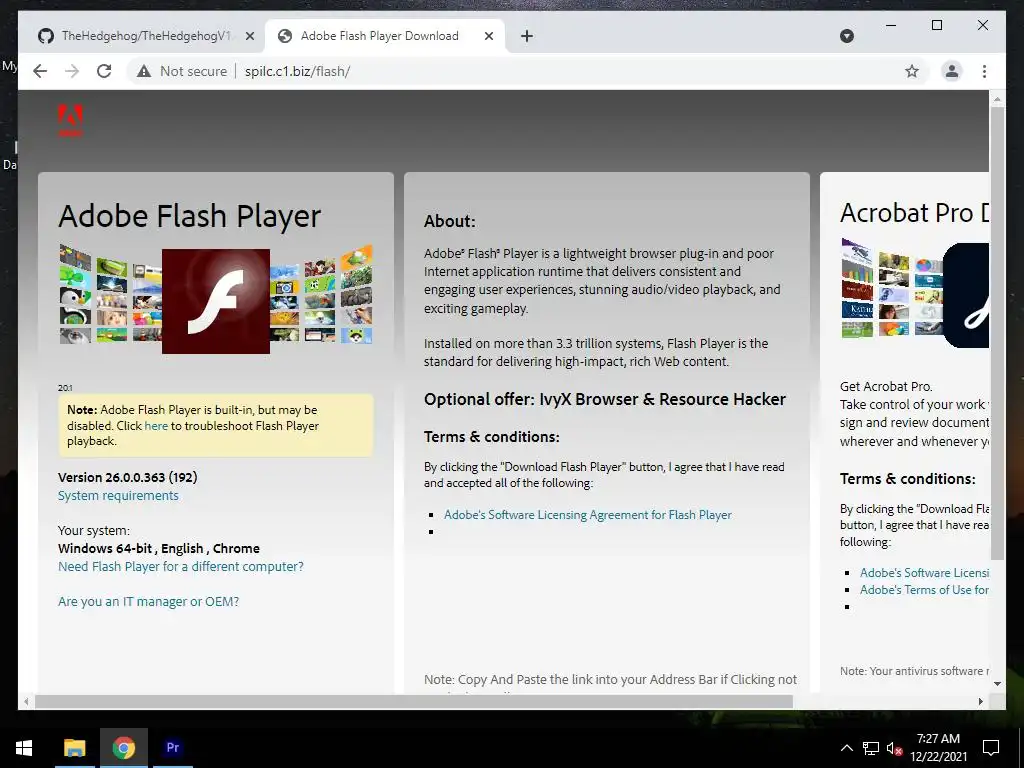This screenshot has width=1024, height=768.
Task: Click the scroll right arrow
Action: (980, 701)
